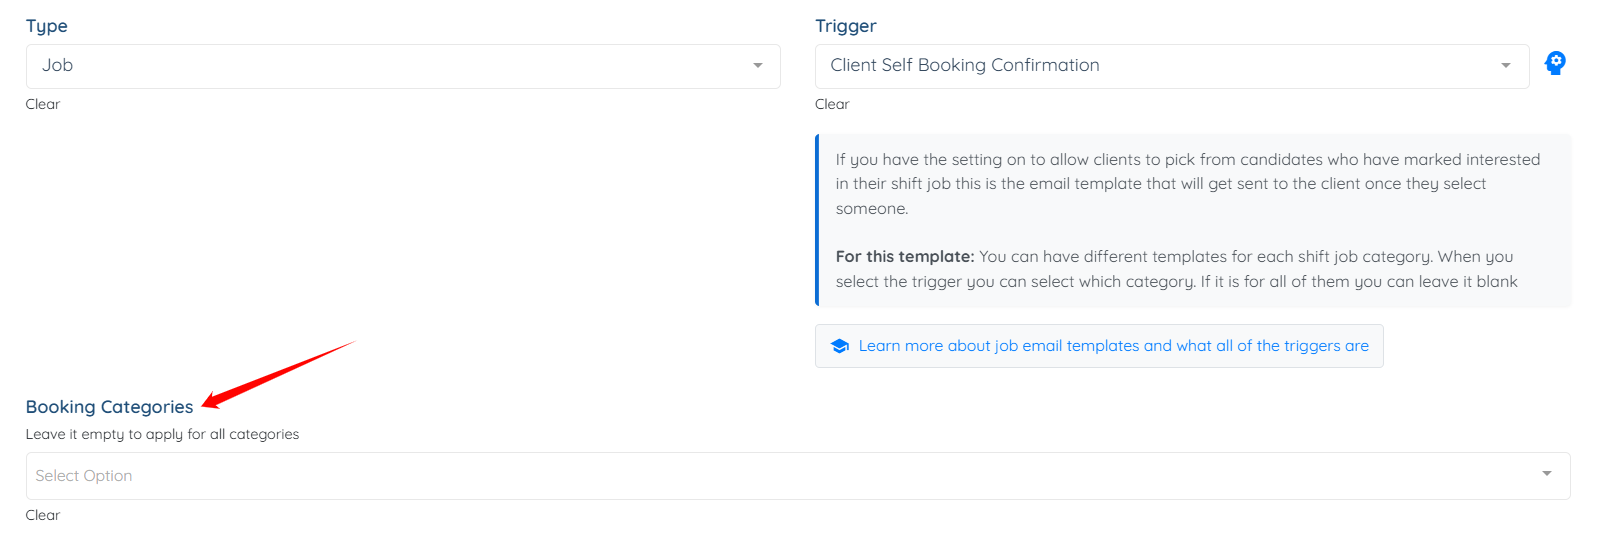Expand the Trigger dropdown arrow
1608x534 pixels.
click(x=1506, y=66)
